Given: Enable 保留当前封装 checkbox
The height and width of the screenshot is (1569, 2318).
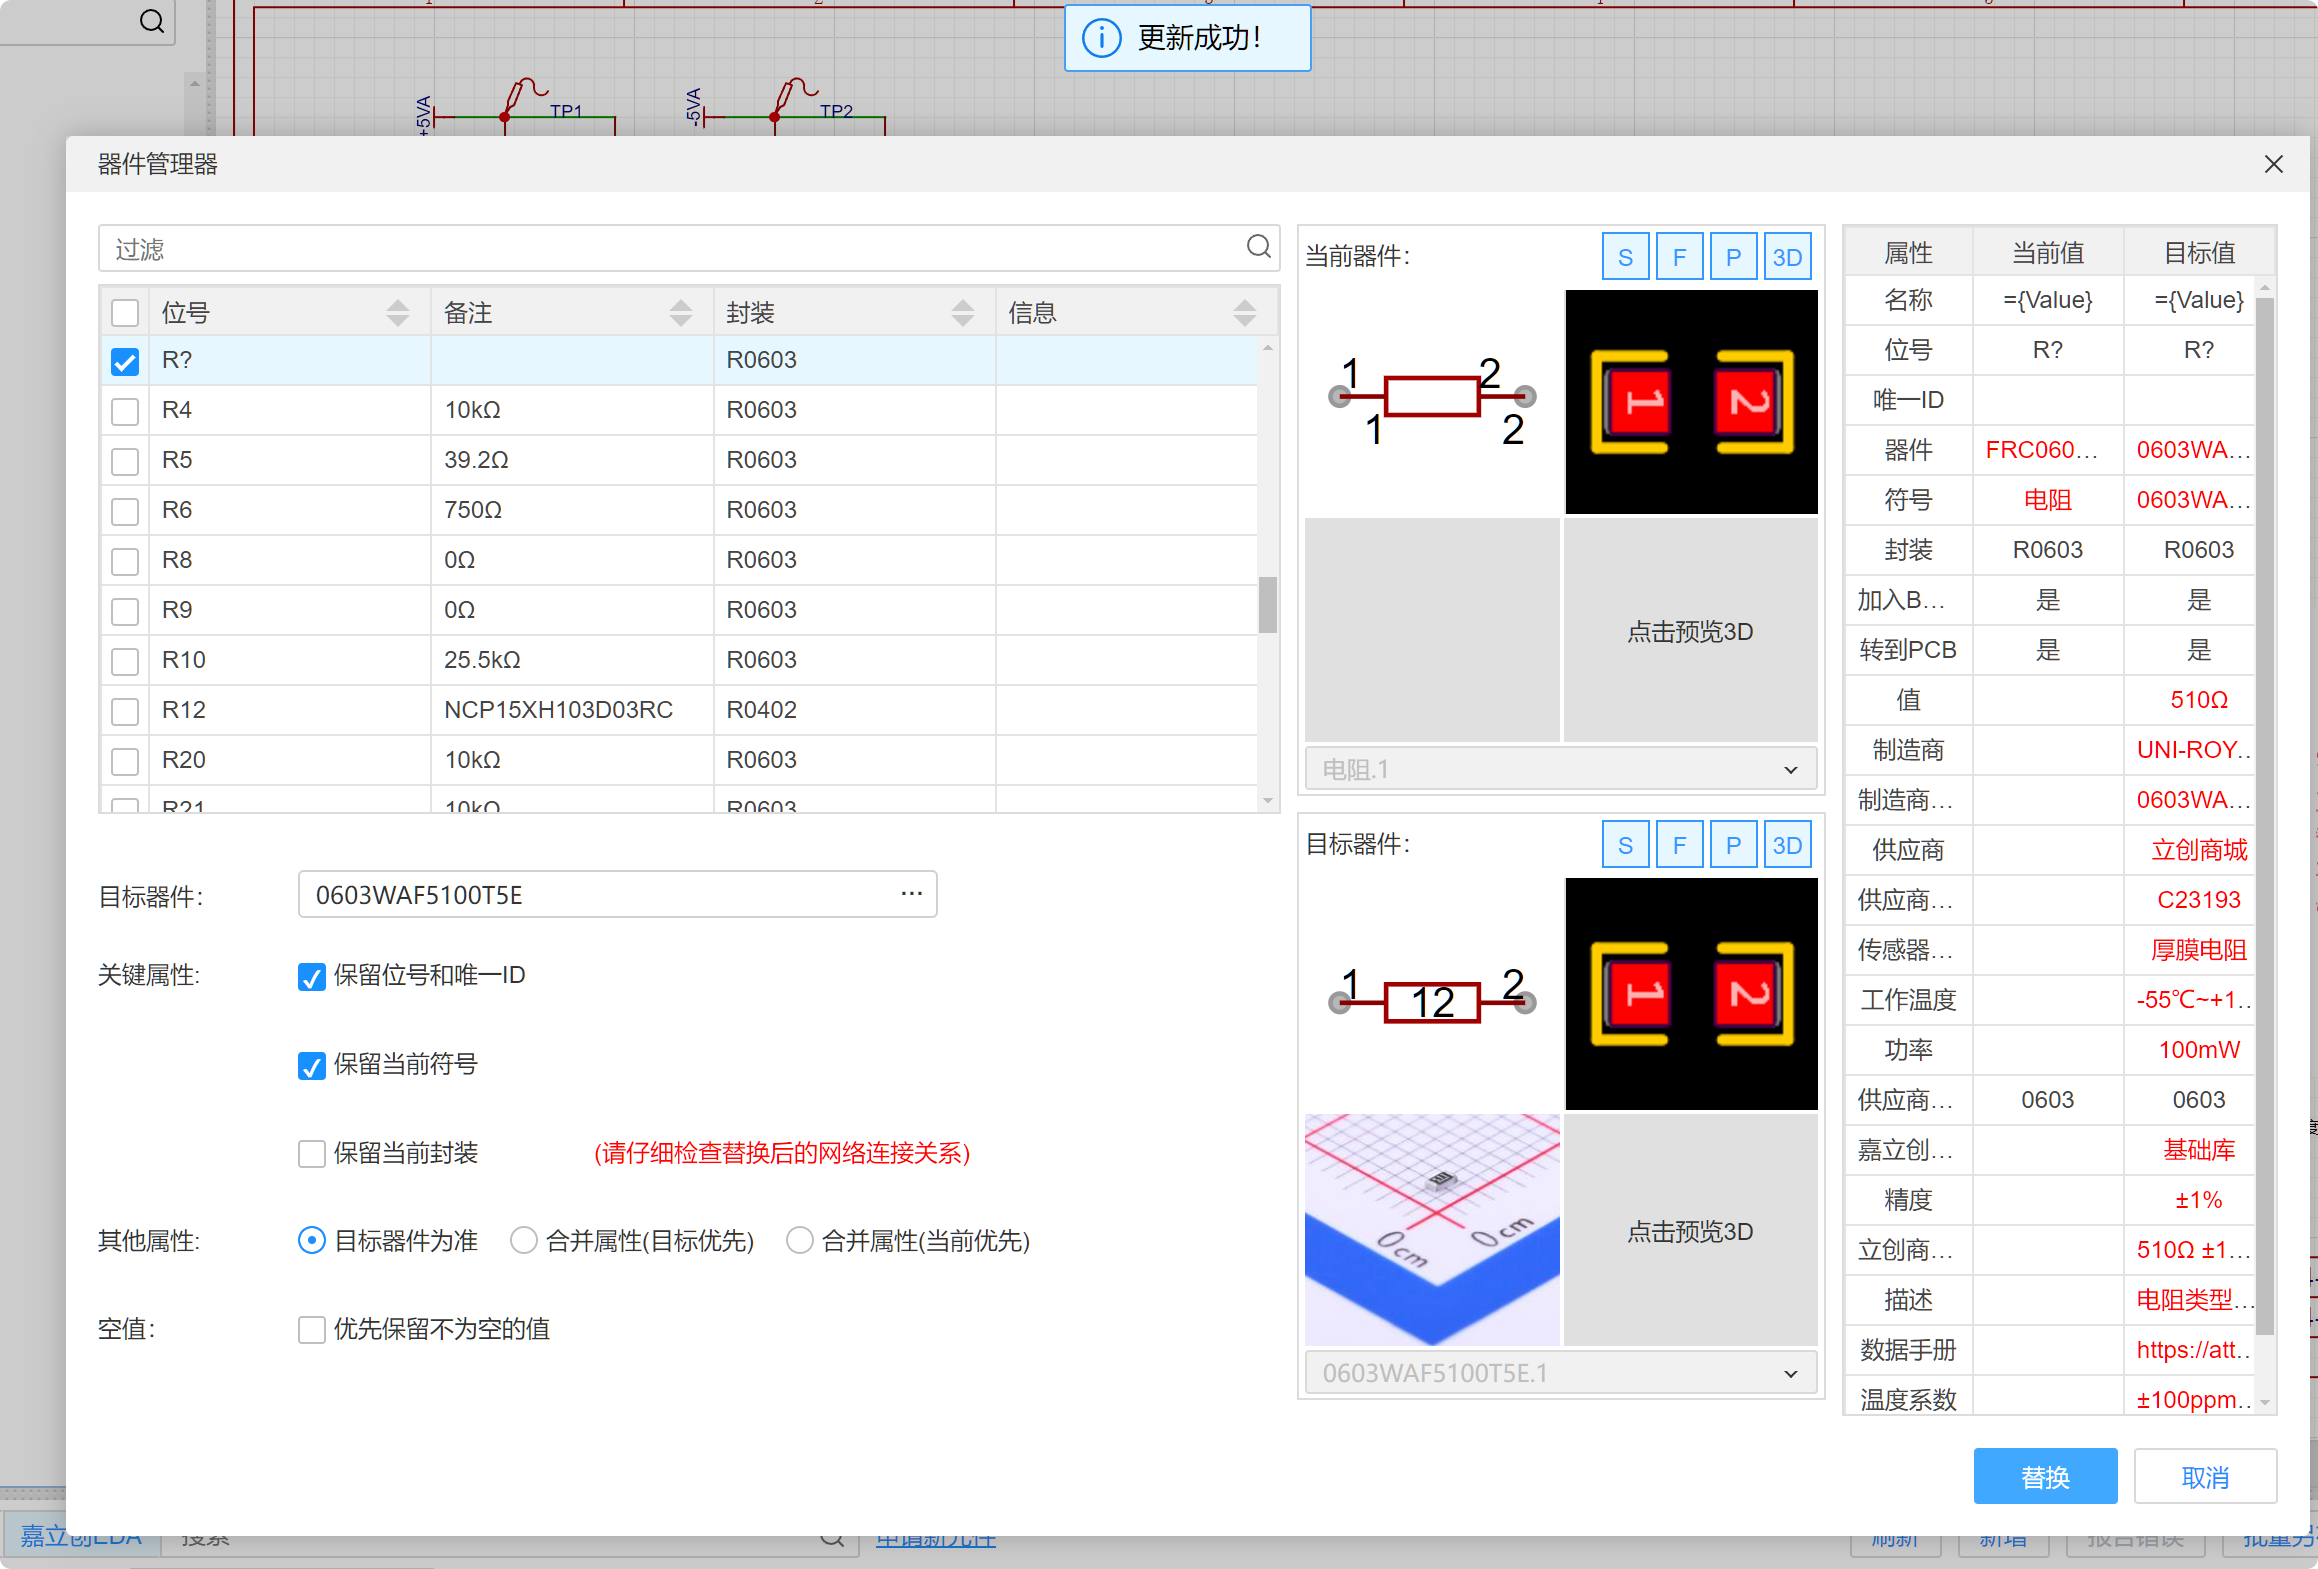Looking at the screenshot, I should point(312,1154).
